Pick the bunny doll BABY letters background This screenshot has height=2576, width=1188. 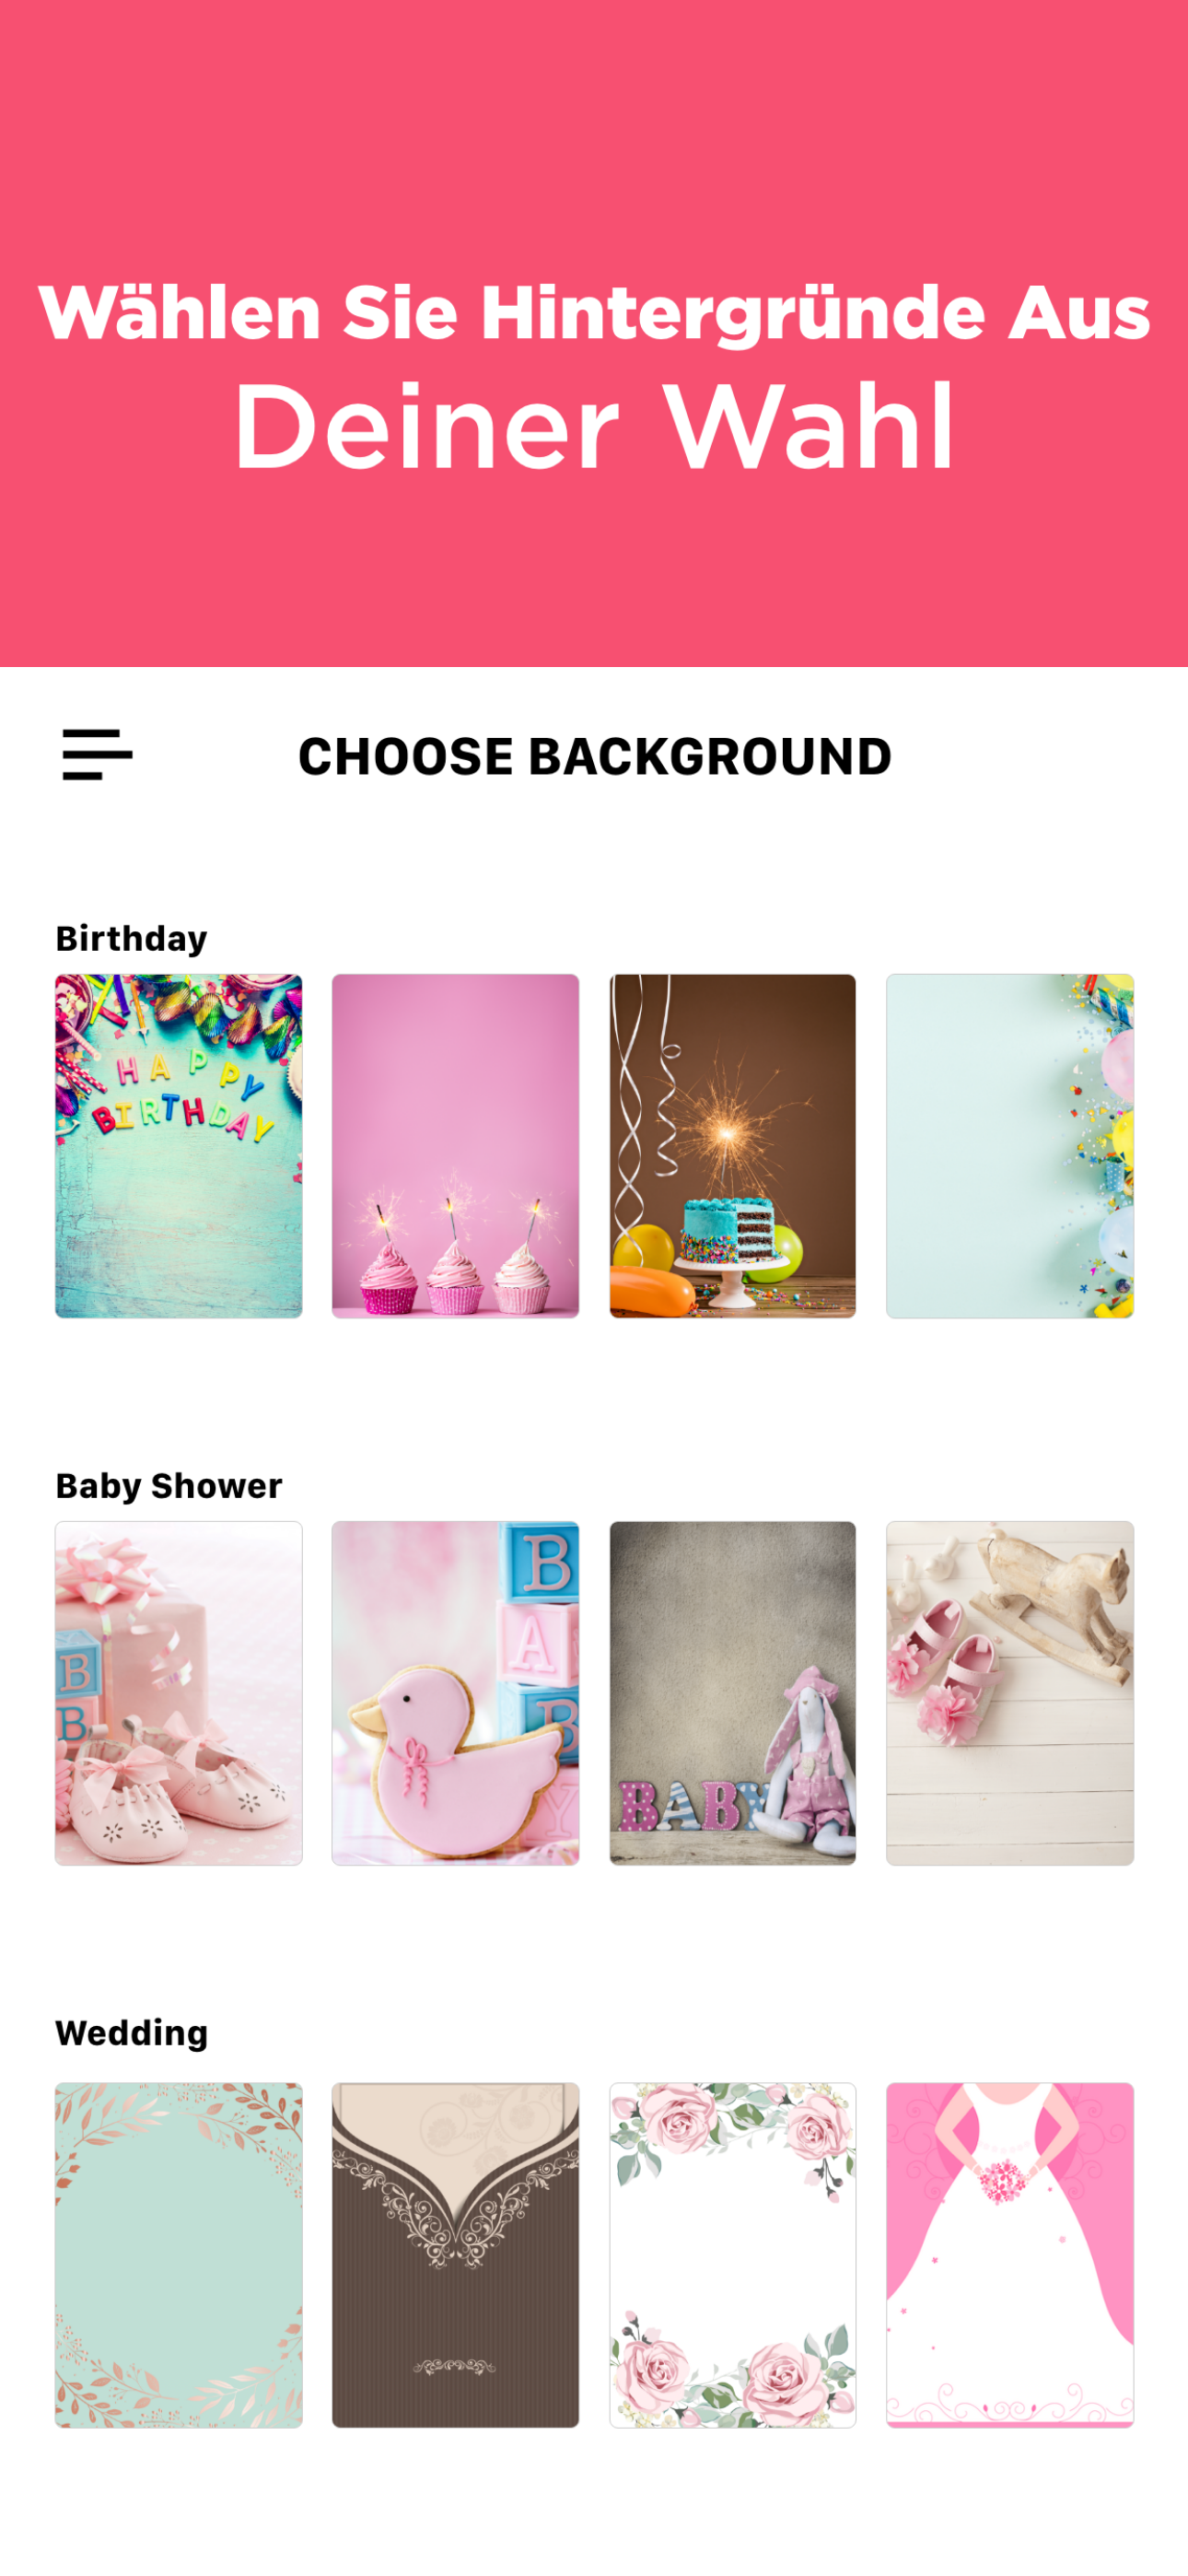(733, 1693)
